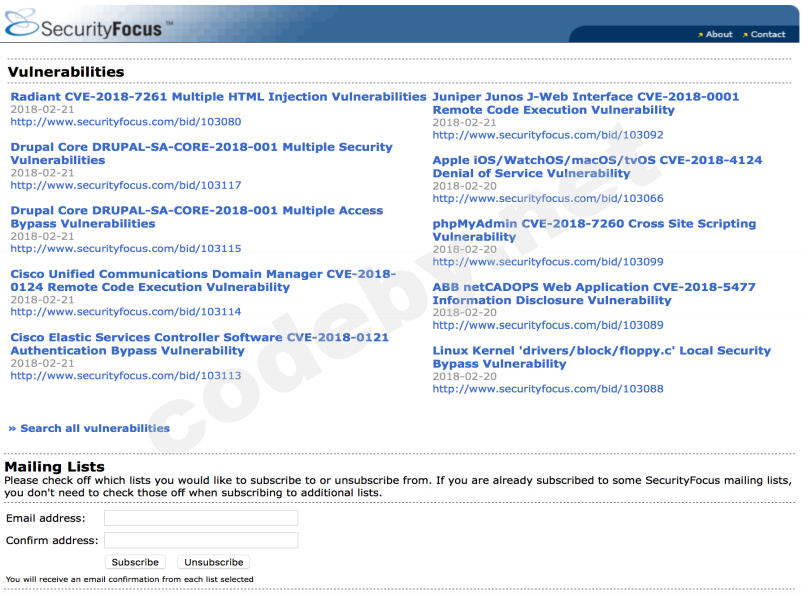Open phpMyAdmin CVE-2018-7260 Cross Site Scripting entry
This screenshot has height=596, width=802.
594,230
